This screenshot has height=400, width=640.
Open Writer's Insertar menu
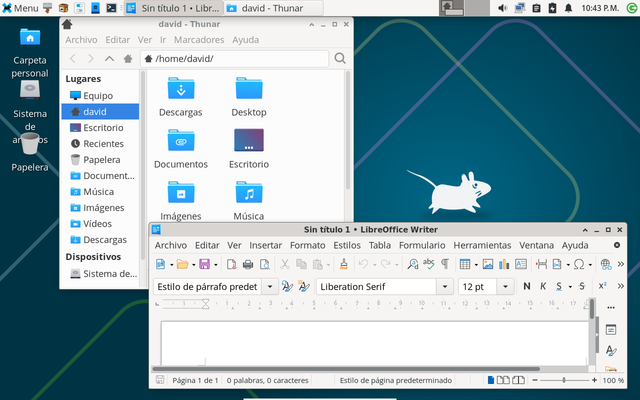tap(265, 245)
